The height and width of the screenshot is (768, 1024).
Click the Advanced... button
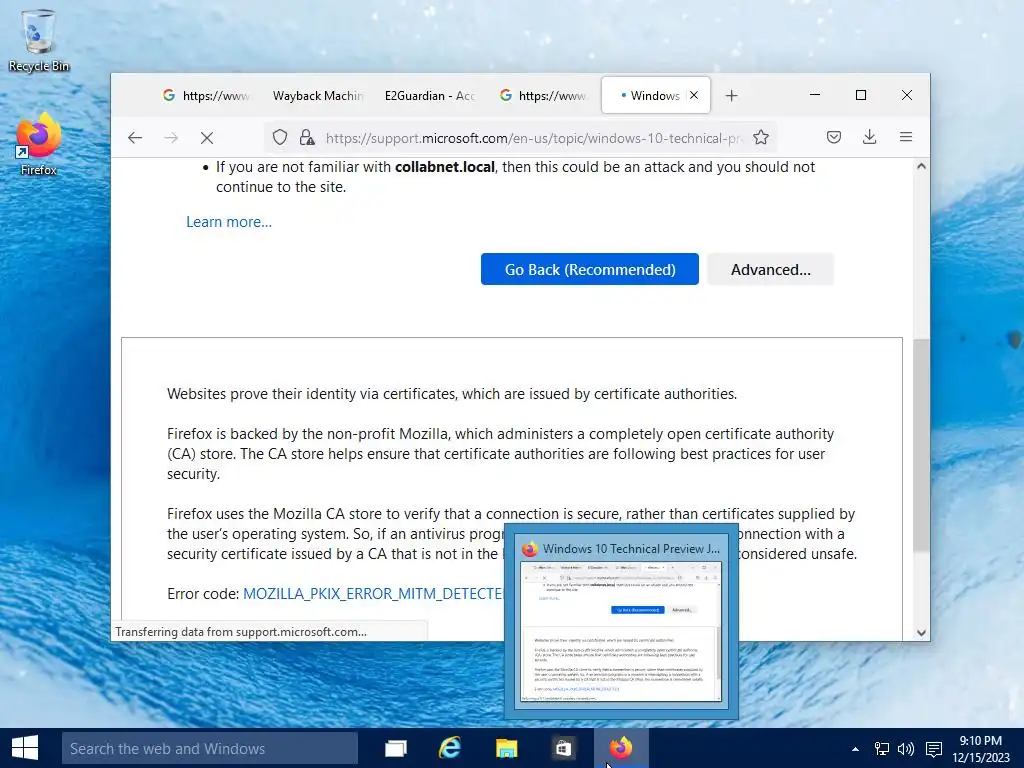771,269
